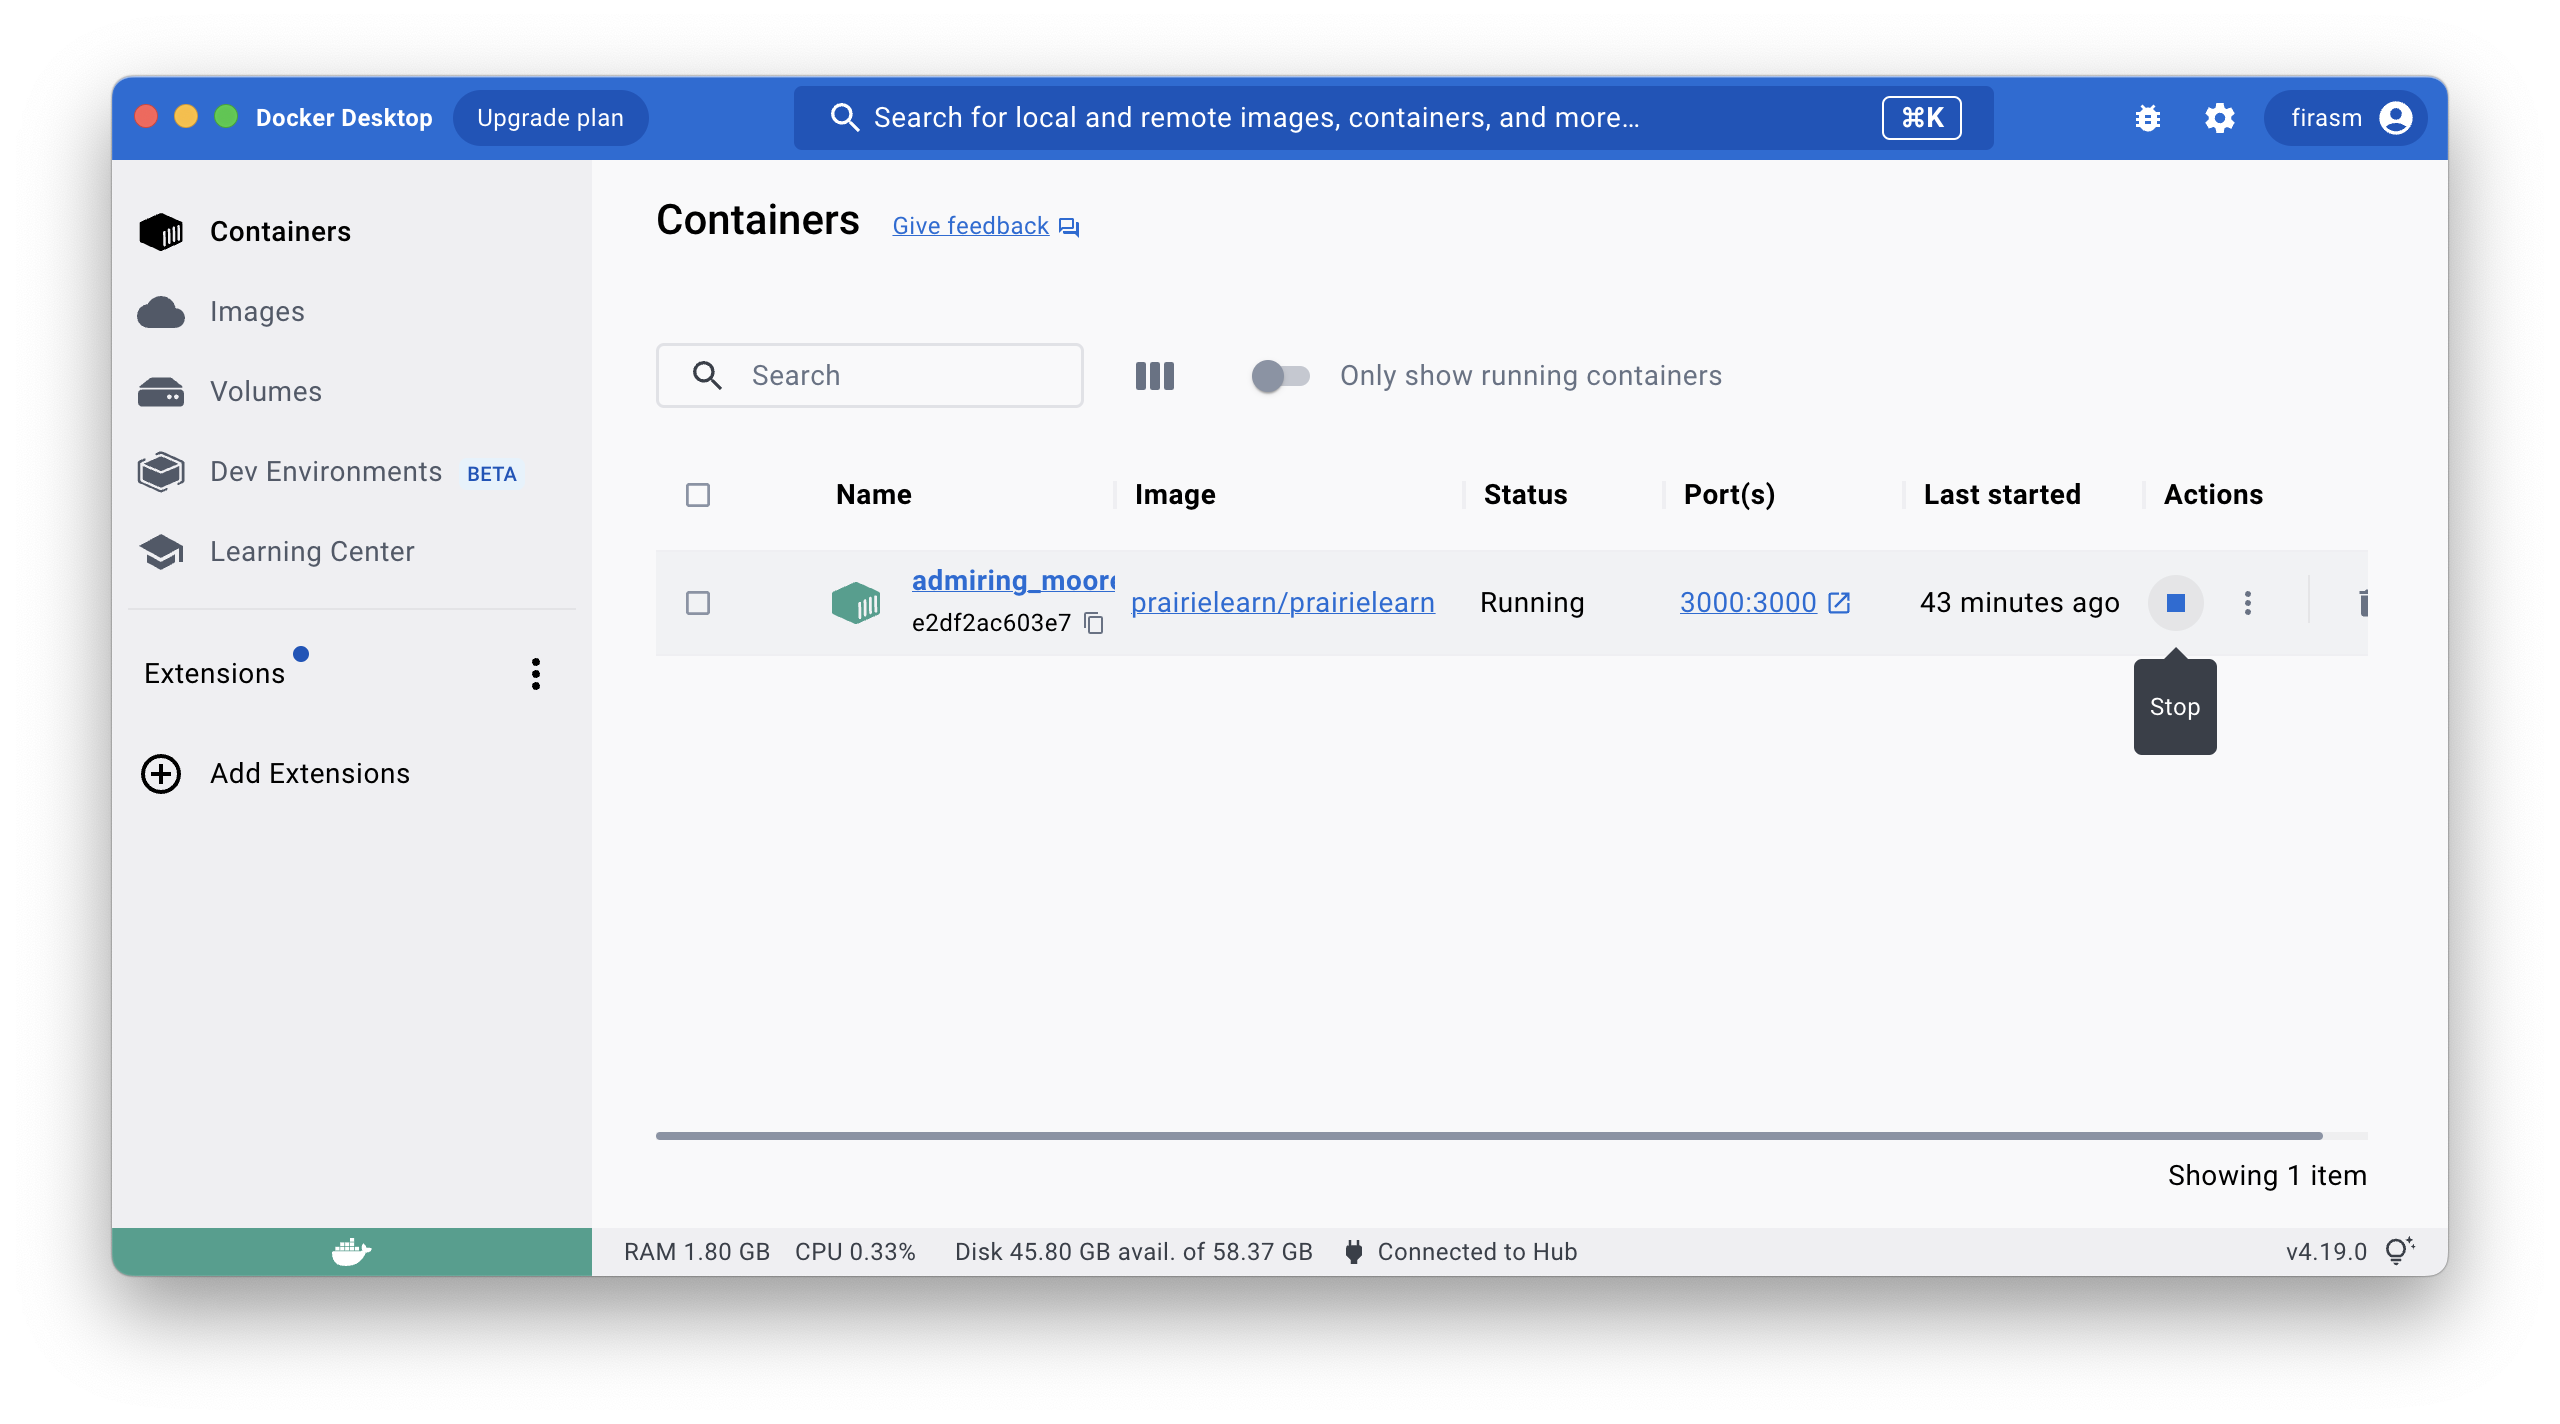Click the Actions column header
The width and height of the screenshot is (2560, 1424).
pyautogui.click(x=2213, y=495)
